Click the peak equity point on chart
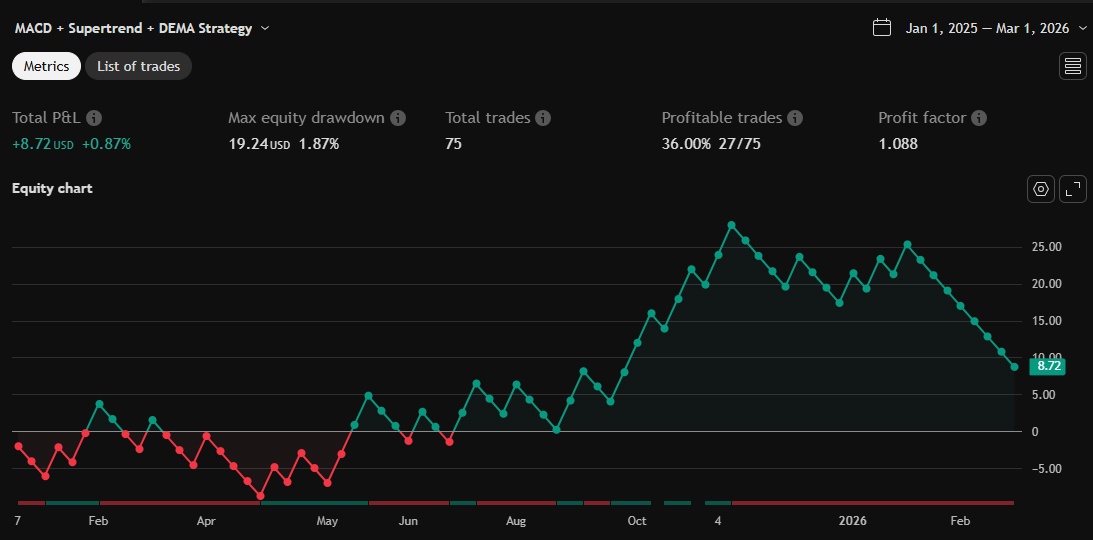1093x540 pixels. point(732,225)
